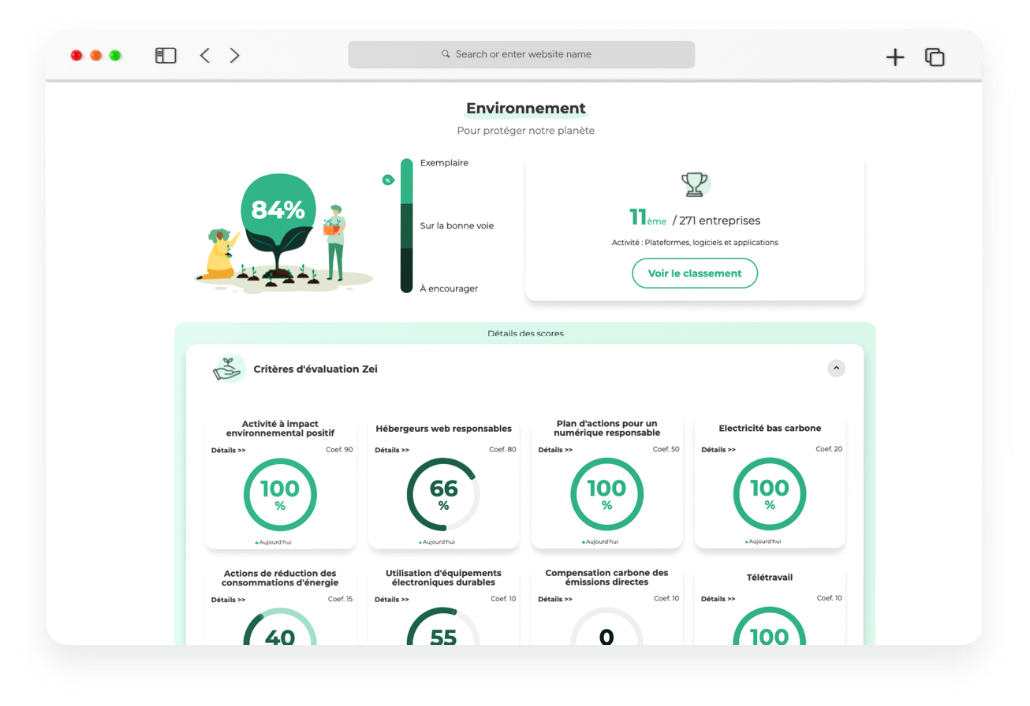Click the Pour protéger notre planète subtitle
This screenshot has height=706, width=1030.
526,131
